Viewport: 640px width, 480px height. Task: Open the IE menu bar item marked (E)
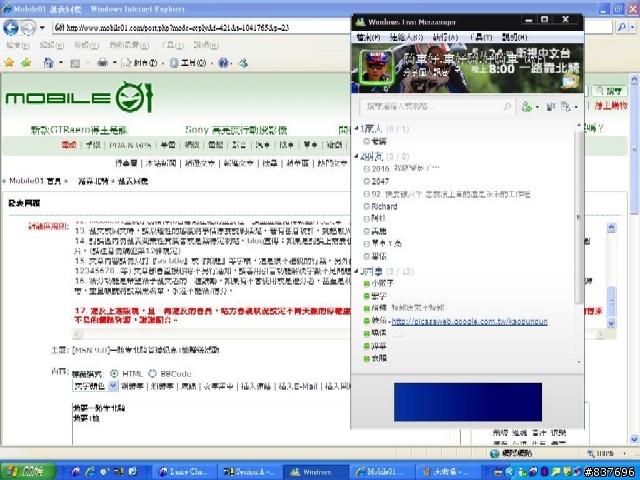(52, 45)
